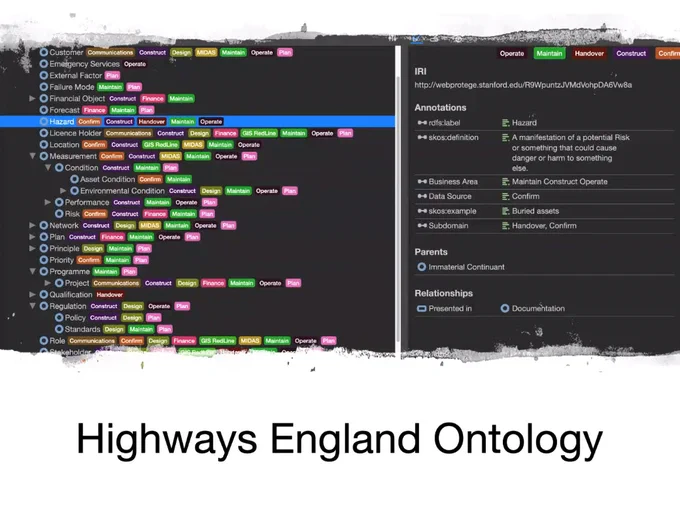Click the Hazard rdfs:label value field
680x507 pixels.
pyautogui.click(x=524, y=123)
